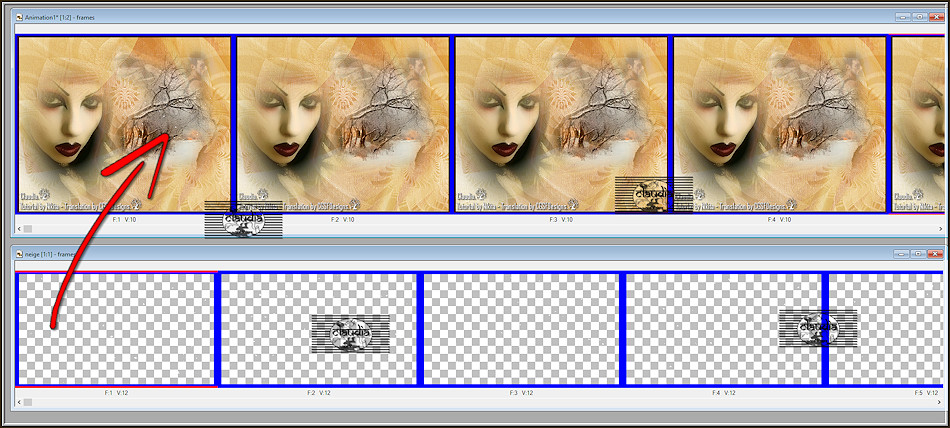Minimize the neige frames window
Screen dimensions: 950x428
pos(904,253)
